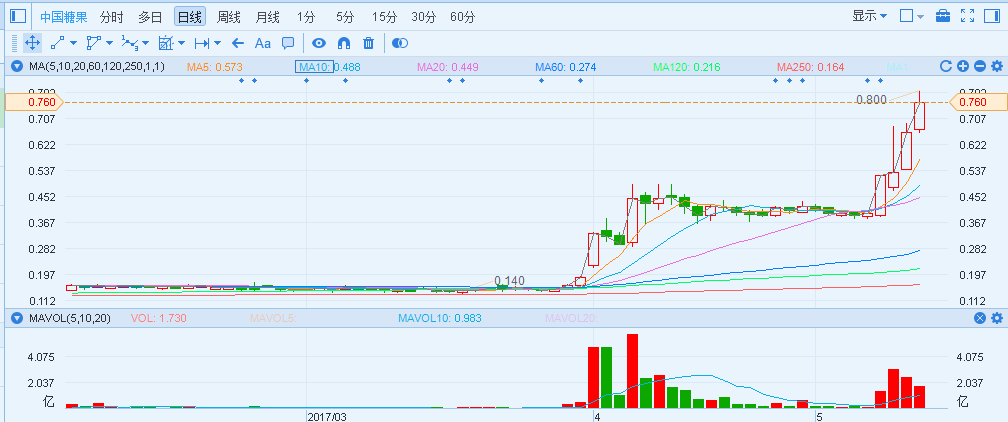Toggle the MA120 line label
The width and height of the screenshot is (1008, 422).
[687, 67]
